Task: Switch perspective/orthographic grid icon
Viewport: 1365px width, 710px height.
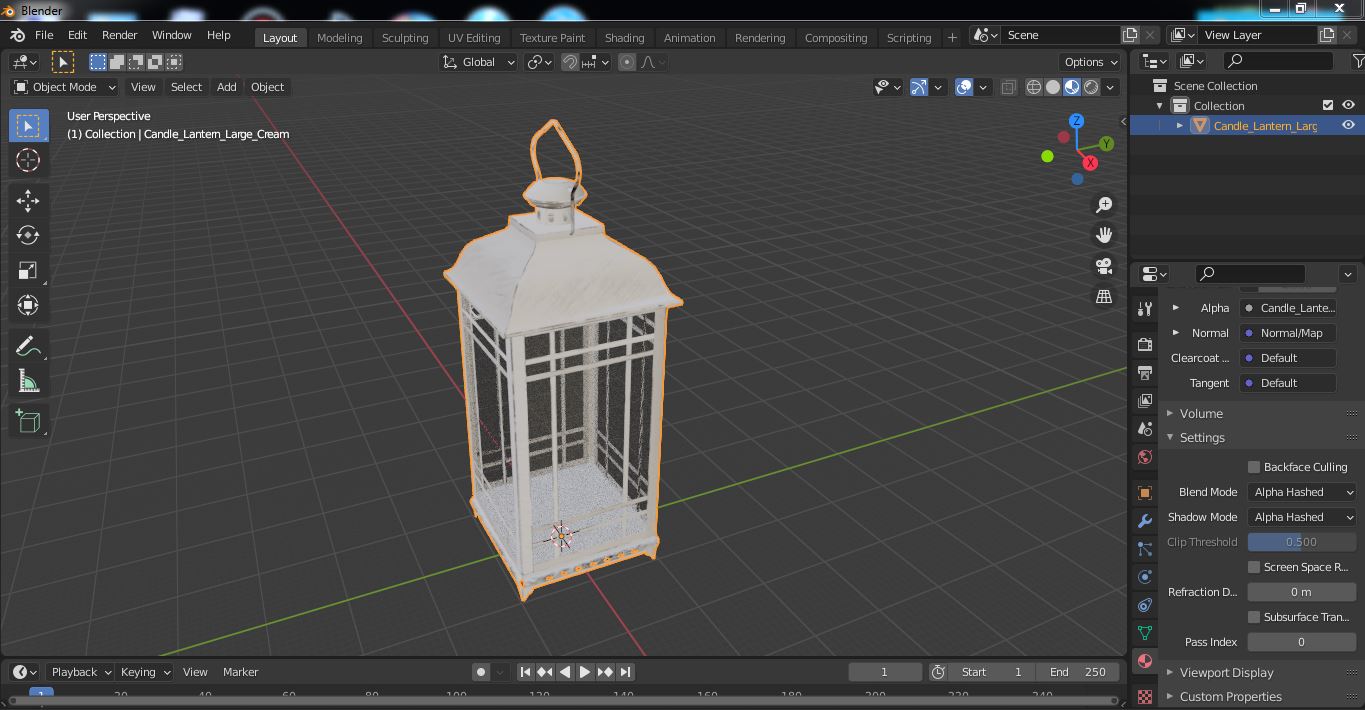Action: coord(1104,297)
